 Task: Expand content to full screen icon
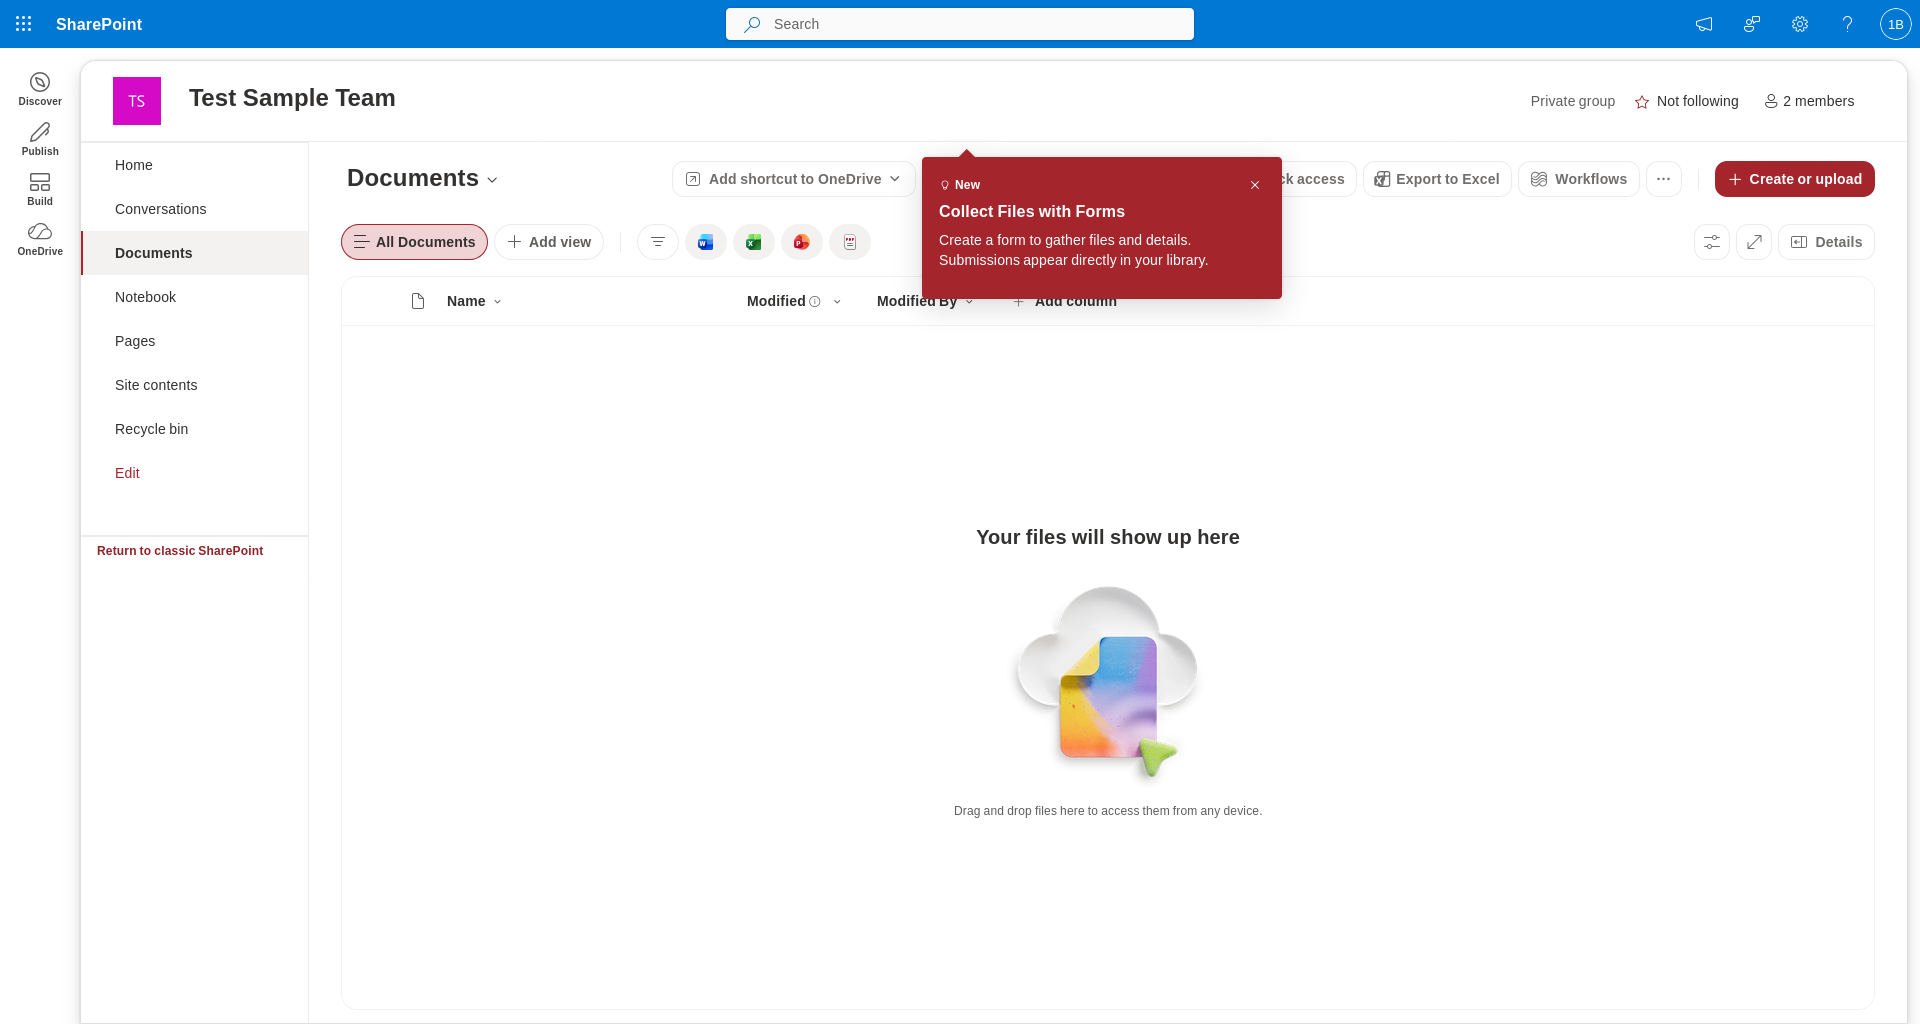(1754, 242)
